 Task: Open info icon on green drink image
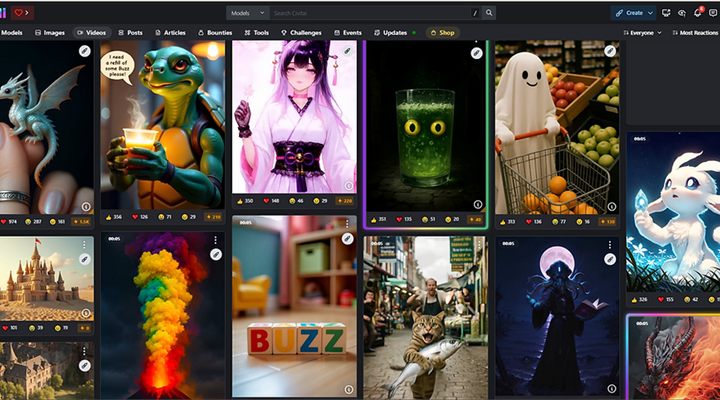(x=478, y=204)
